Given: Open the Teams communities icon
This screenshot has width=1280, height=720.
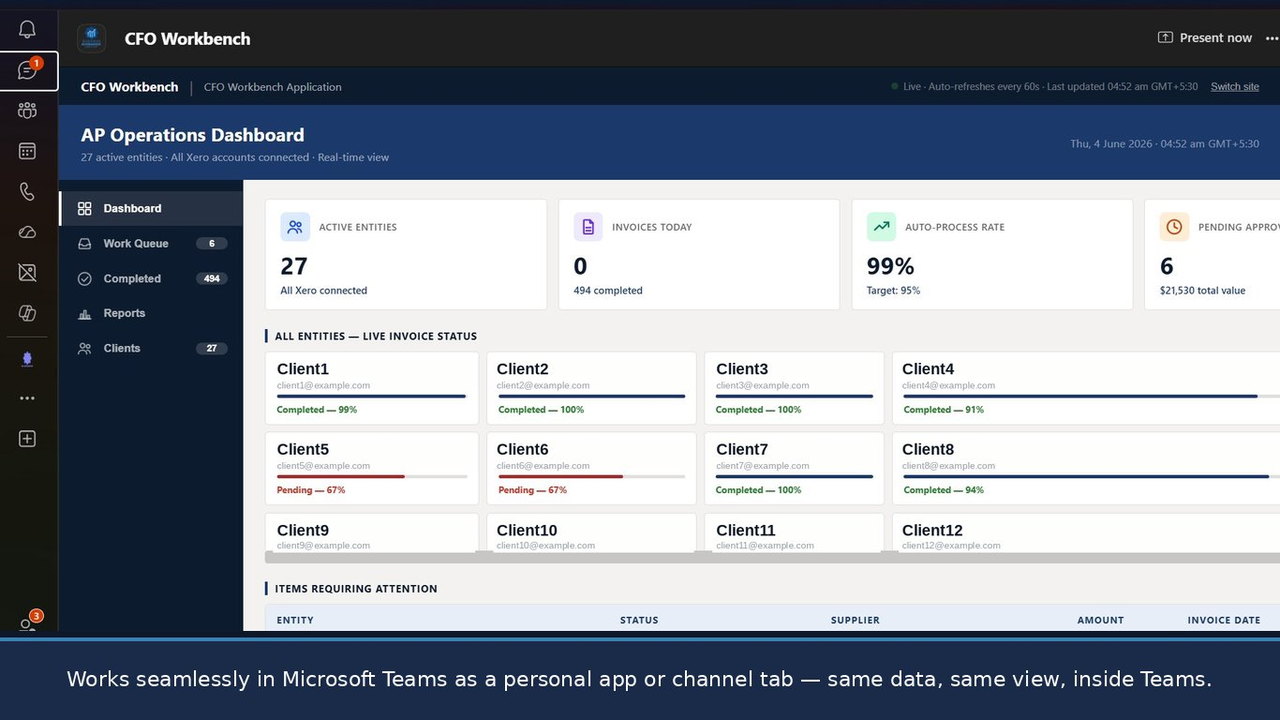Looking at the screenshot, I should click(x=27, y=111).
